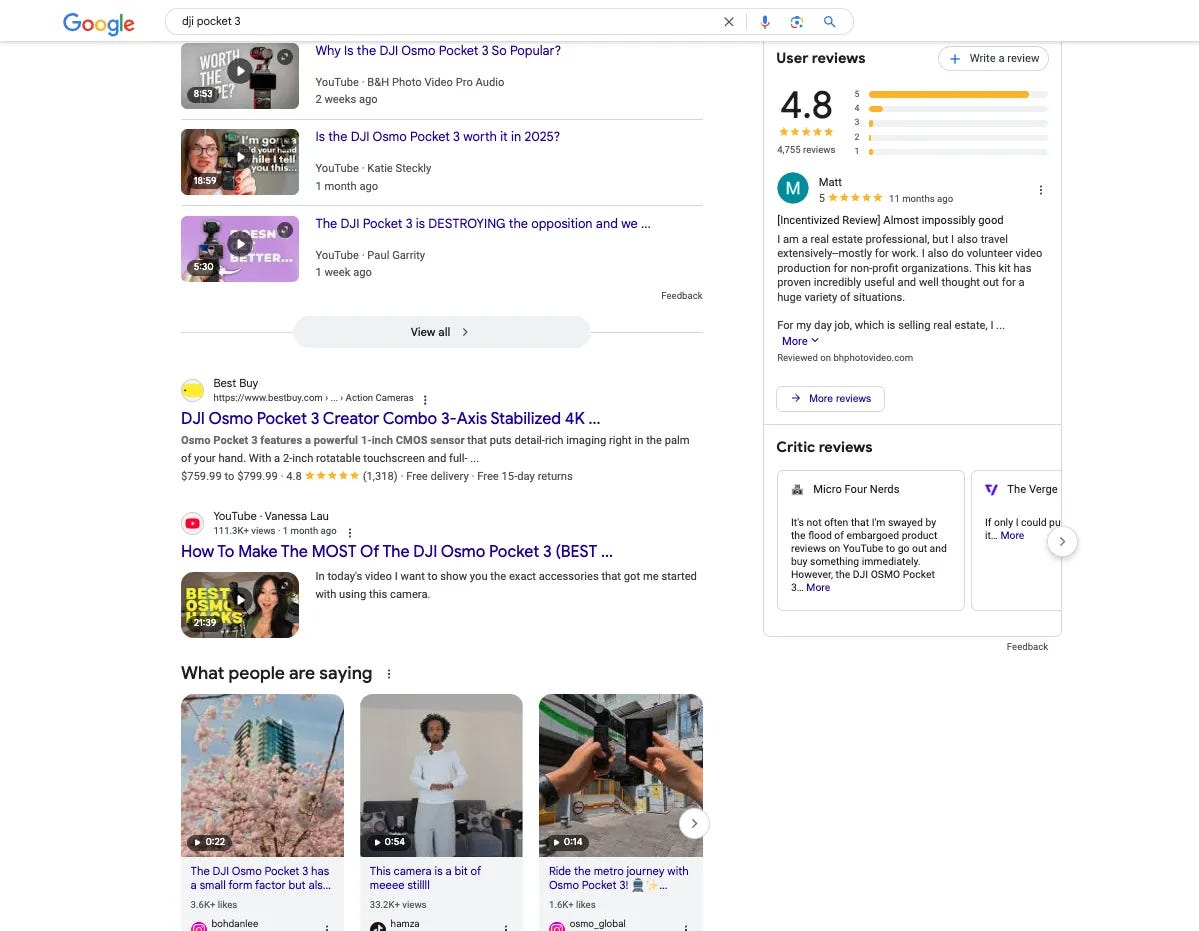Open 'Is the DJI Osmo Pocket 3 worth it in 2025?'
The image size is (1199, 931).
(x=437, y=137)
